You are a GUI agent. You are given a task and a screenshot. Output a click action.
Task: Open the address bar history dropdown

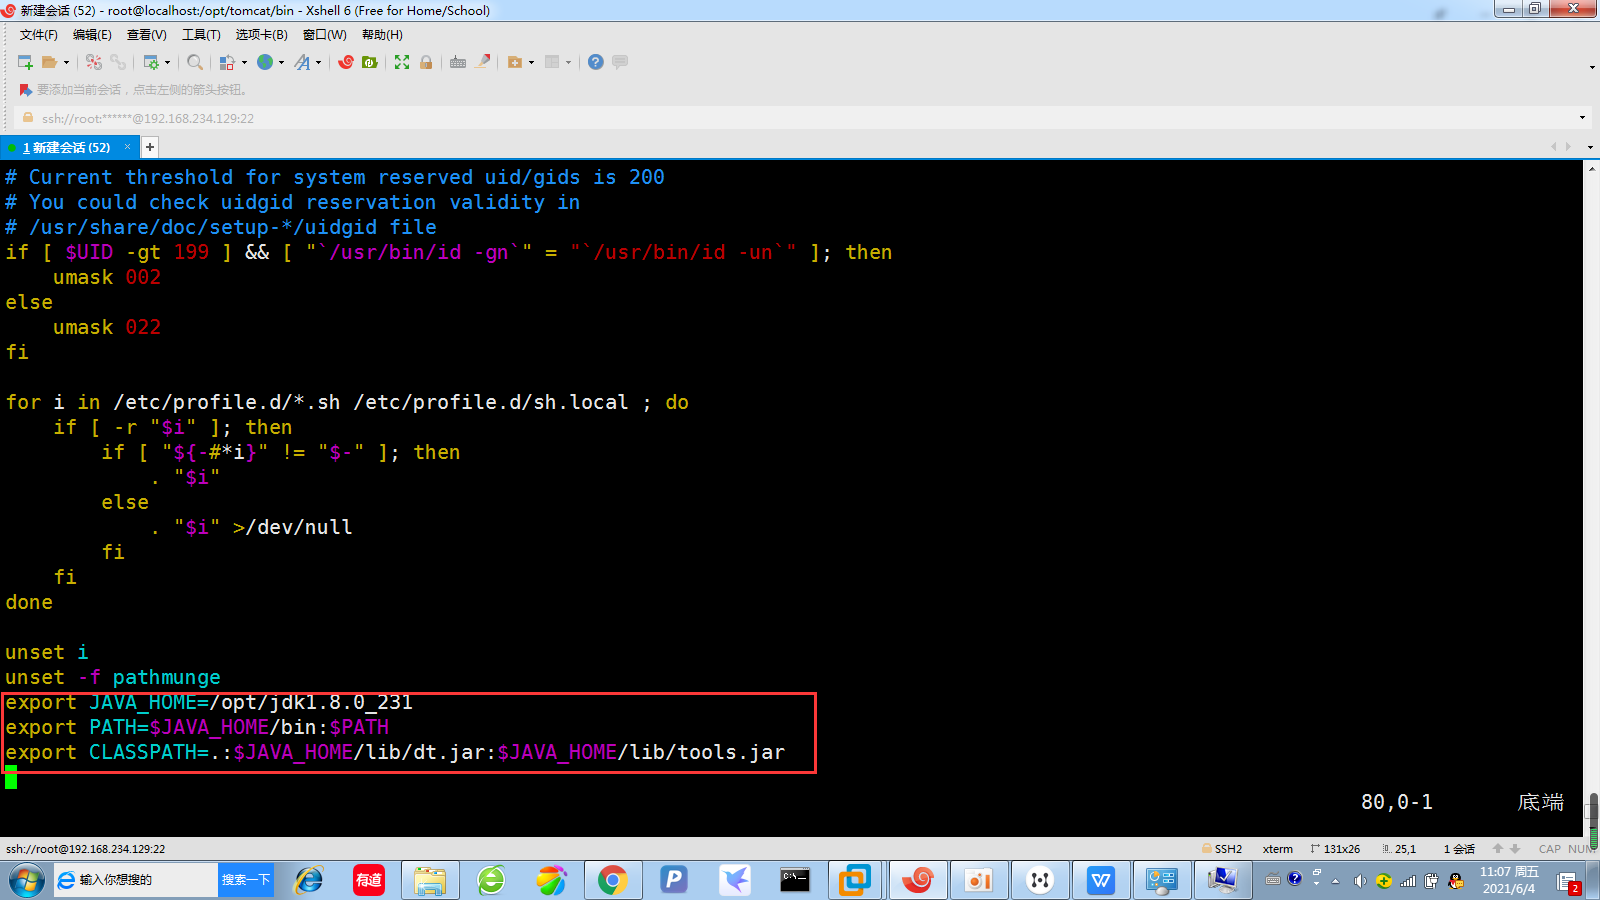click(1582, 118)
